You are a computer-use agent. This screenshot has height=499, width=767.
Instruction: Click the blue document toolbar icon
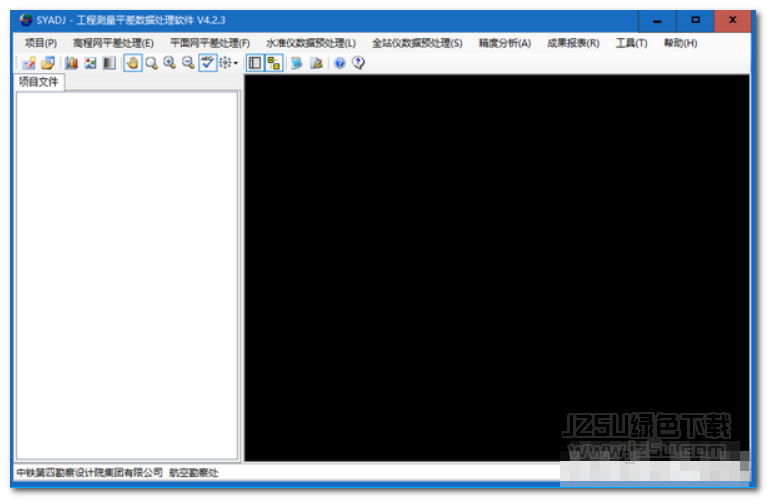(296, 63)
